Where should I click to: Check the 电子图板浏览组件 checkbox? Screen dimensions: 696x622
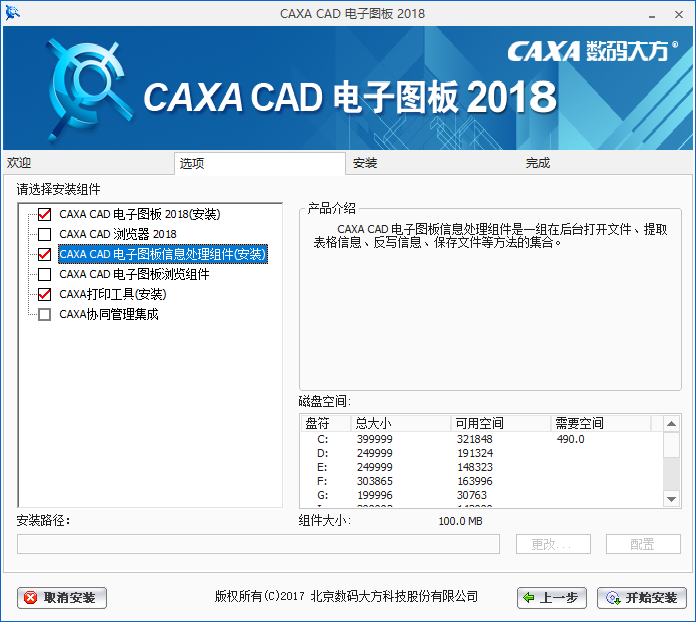click(44, 274)
